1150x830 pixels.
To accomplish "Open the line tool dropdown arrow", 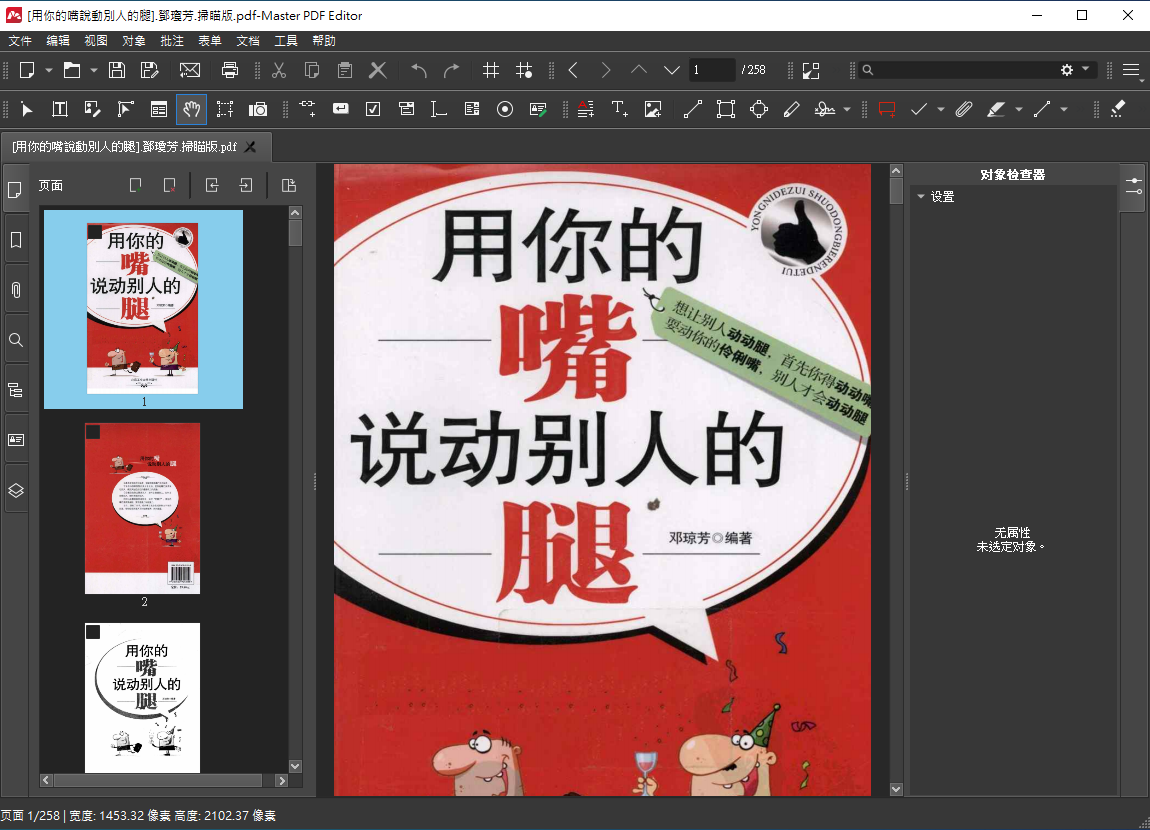I will coord(1064,110).
